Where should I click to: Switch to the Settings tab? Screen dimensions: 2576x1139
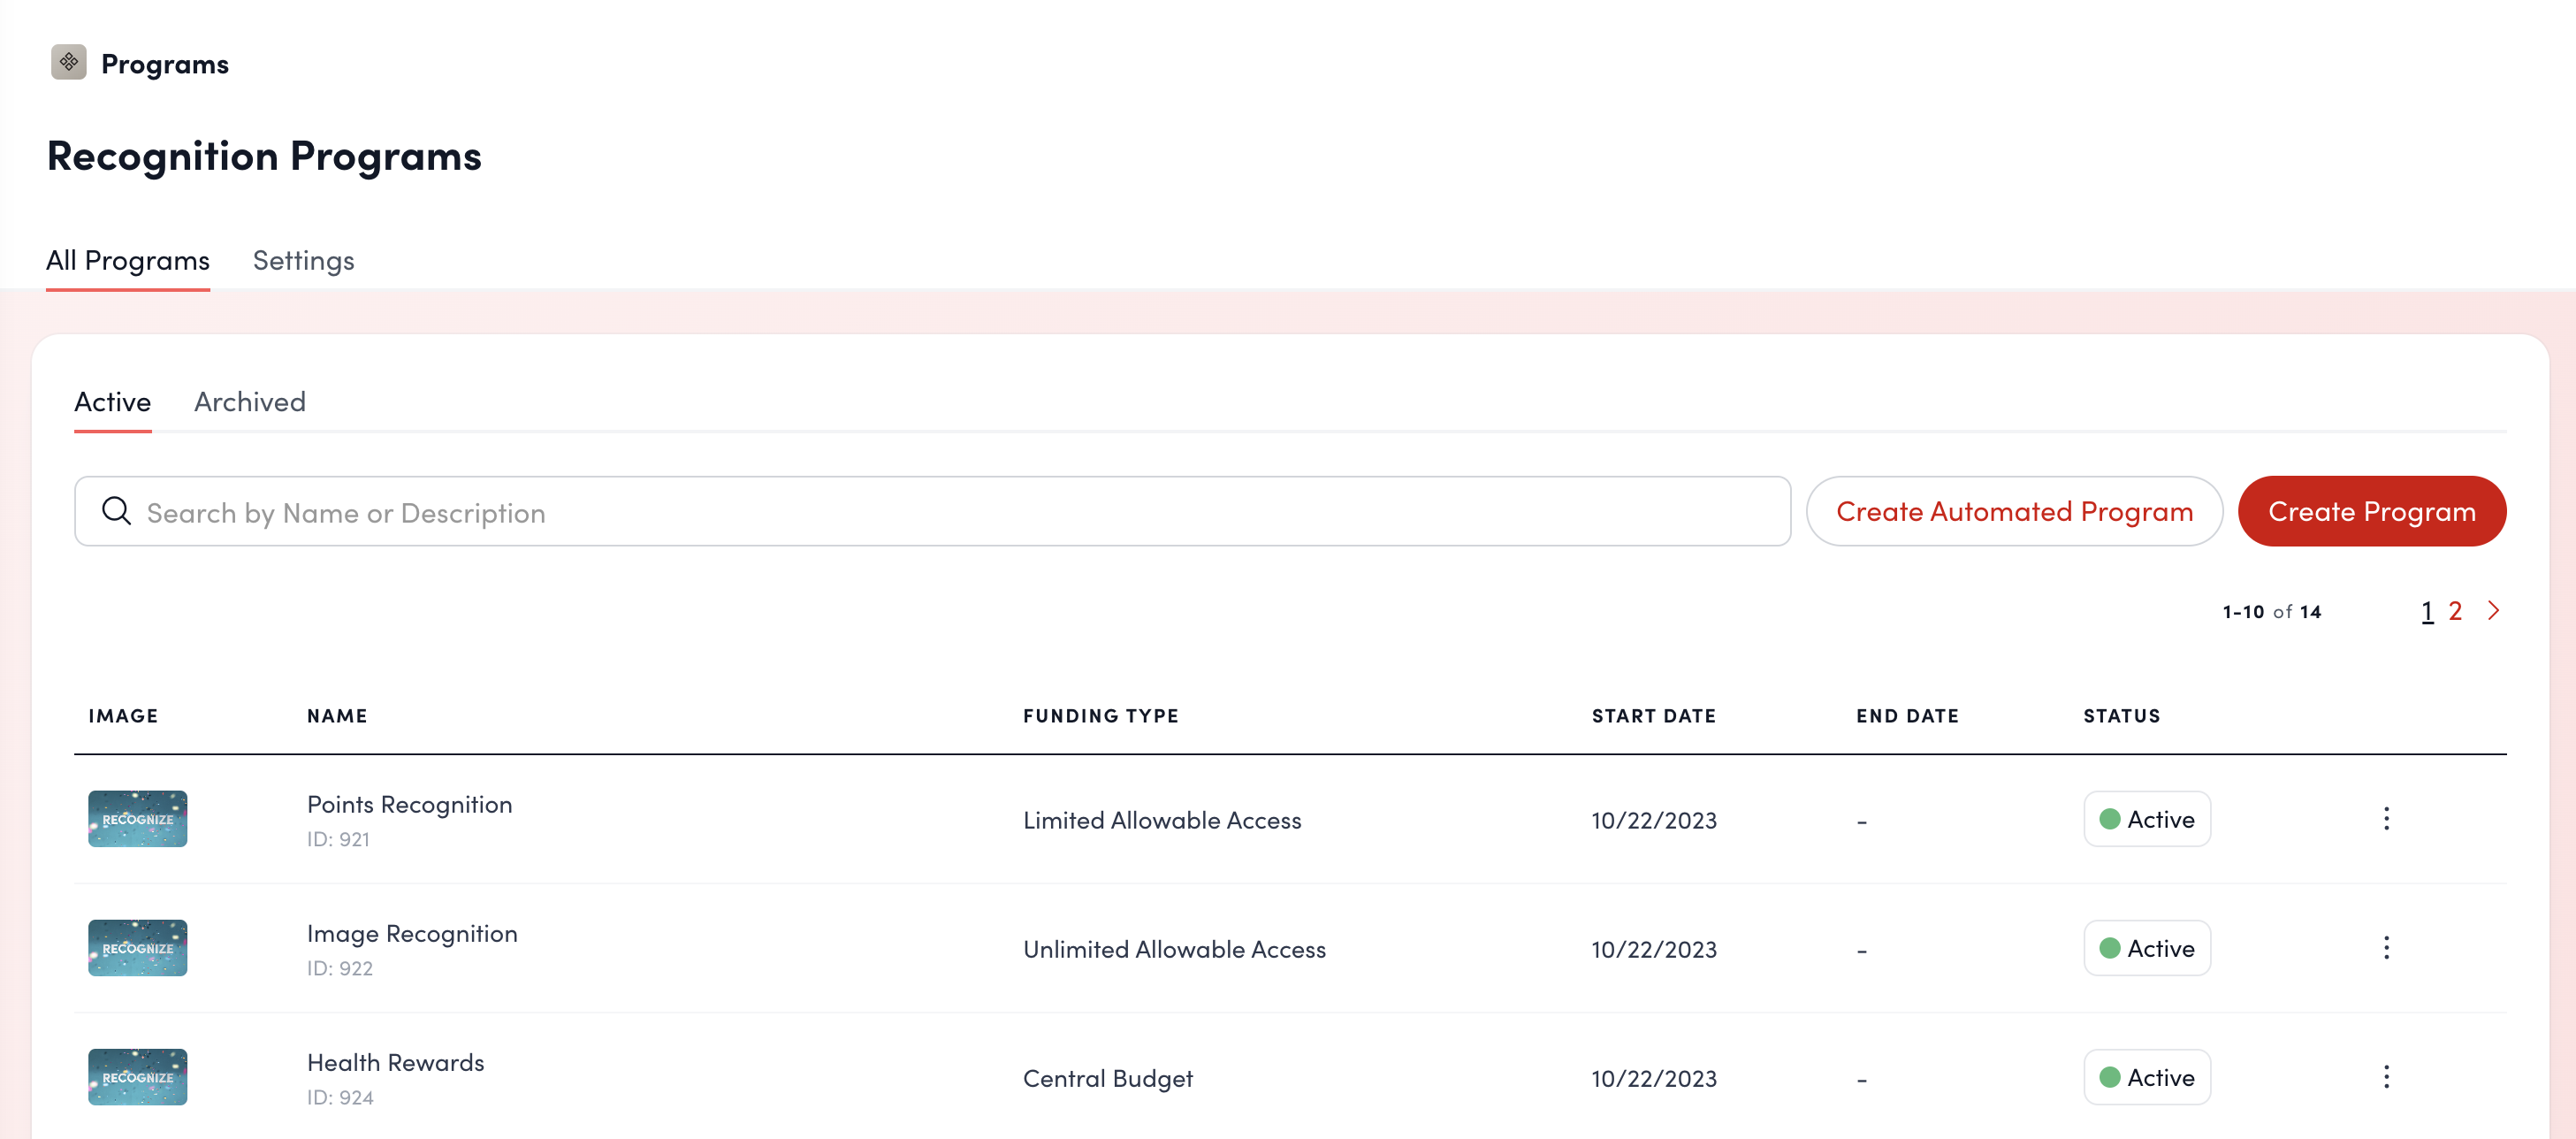pyautogui.click(x=303, y=261)
